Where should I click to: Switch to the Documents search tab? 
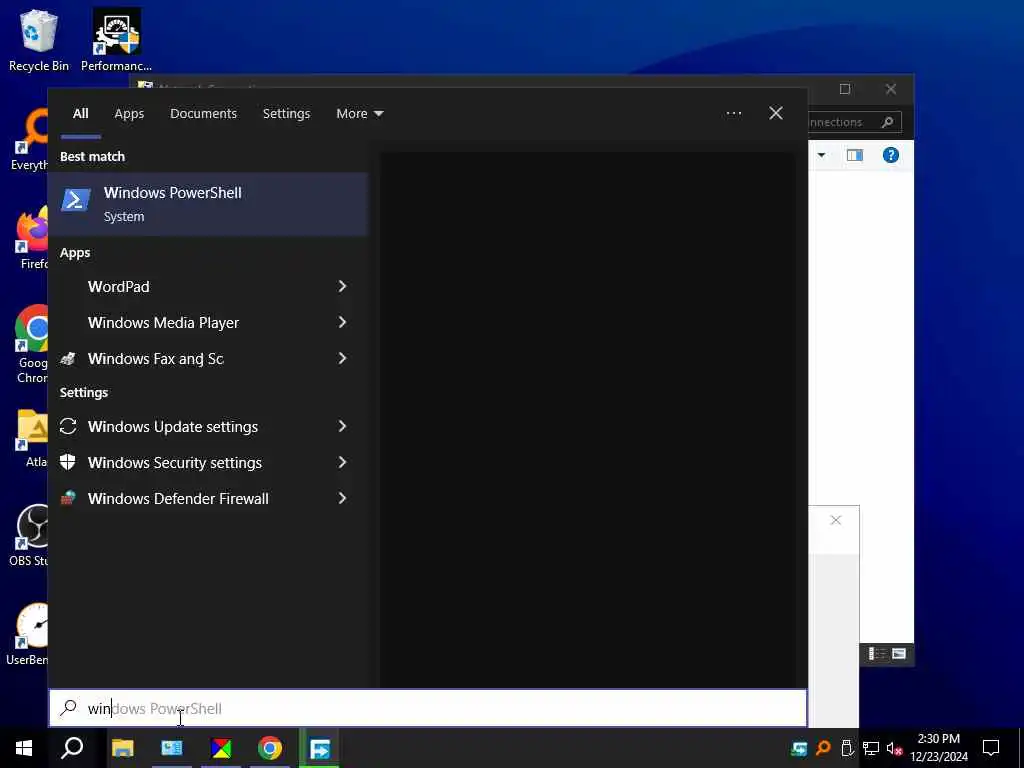203,114
